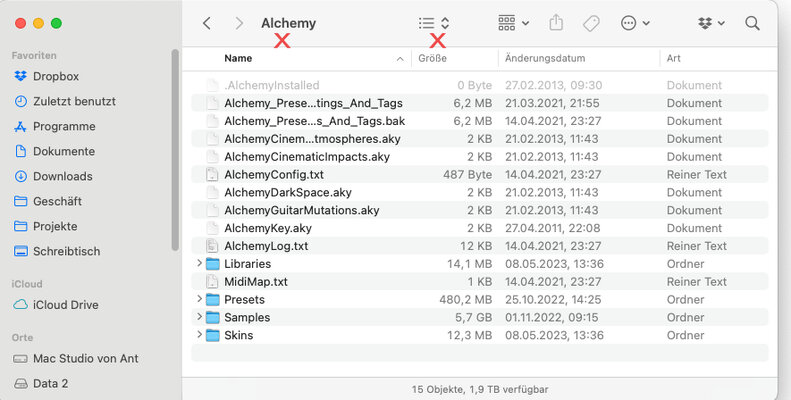This screenshot has width=791, height=400.
Task: Click the sidebar scrollbar
Action: tap(175, 150)
